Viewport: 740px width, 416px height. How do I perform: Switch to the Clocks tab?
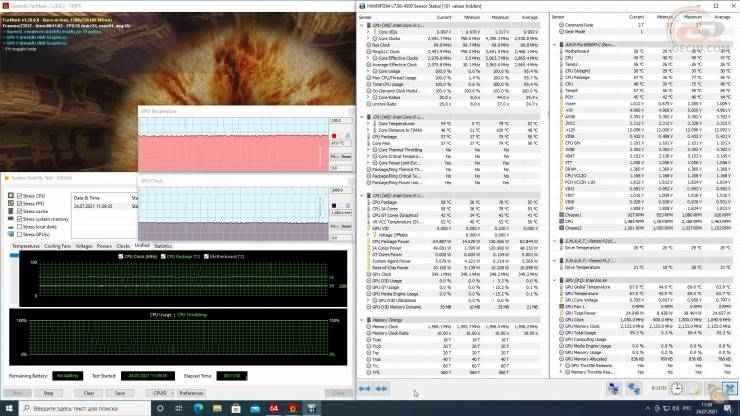point(123,246)
